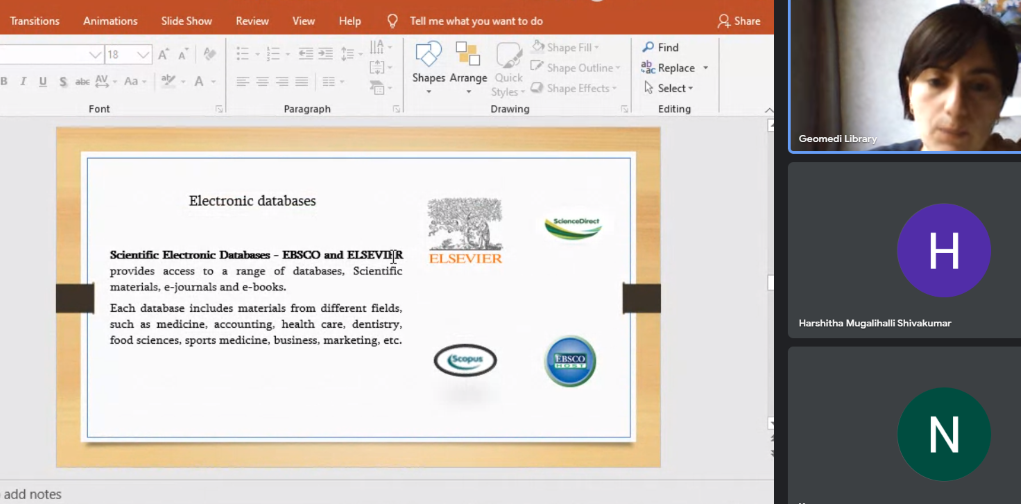This screenshot has width=1021, height=504.
Task: Select the Elsevier logo image
Action: [x=465, y=231]
